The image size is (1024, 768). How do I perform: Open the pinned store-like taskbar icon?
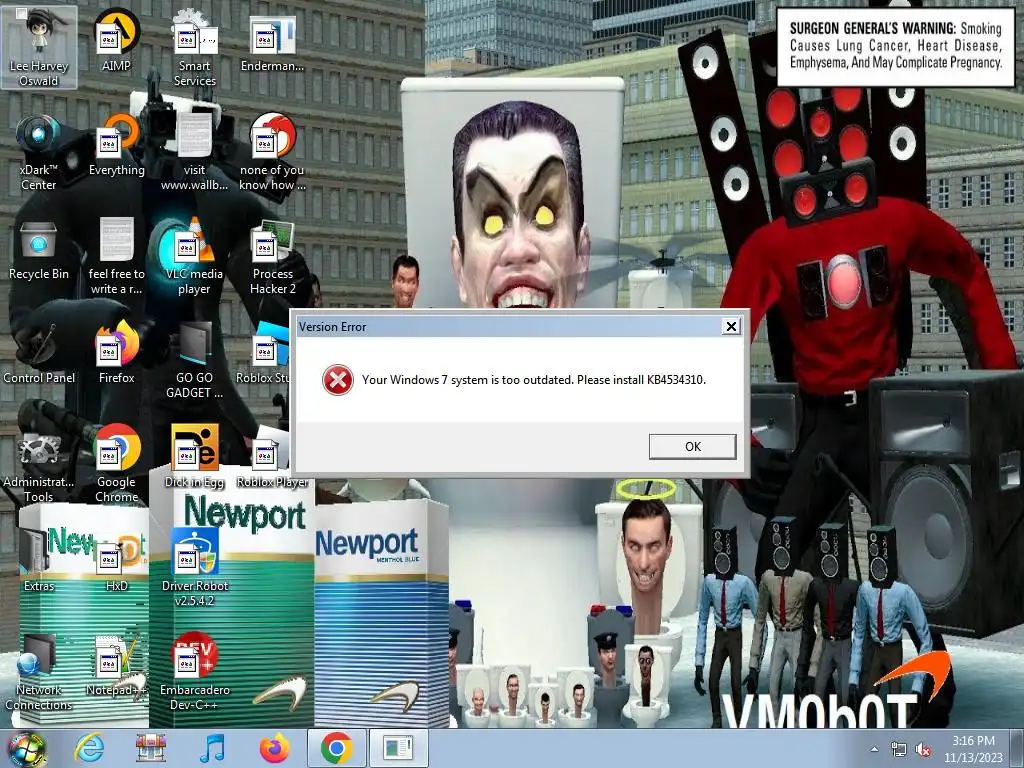click(x=150, y=748)
